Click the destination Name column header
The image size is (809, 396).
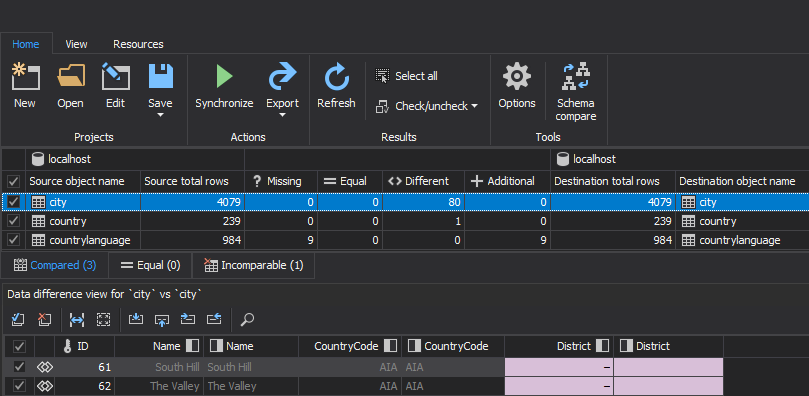point(251,346)
